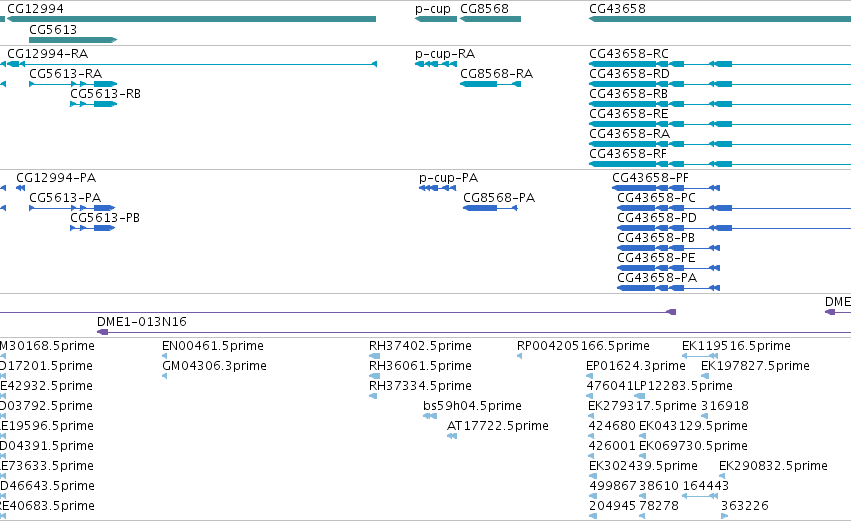The width and height of the screenshot is (851, 521).
Task: Click the p-cup-RA transcript label
Action: coord(444,54)
